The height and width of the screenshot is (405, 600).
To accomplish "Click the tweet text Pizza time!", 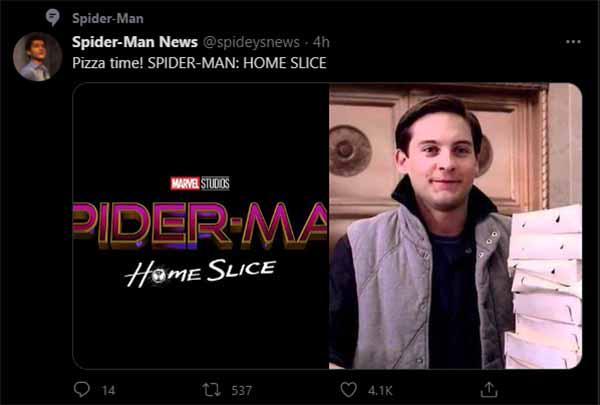I will [x=108, y=63].
